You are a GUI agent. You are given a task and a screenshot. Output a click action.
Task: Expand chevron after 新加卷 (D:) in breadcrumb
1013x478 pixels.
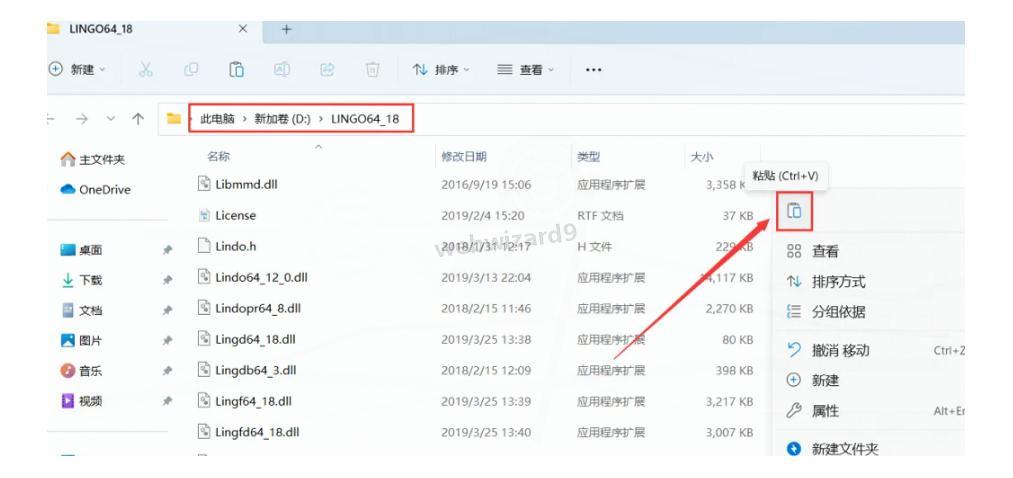pos(321,120)
